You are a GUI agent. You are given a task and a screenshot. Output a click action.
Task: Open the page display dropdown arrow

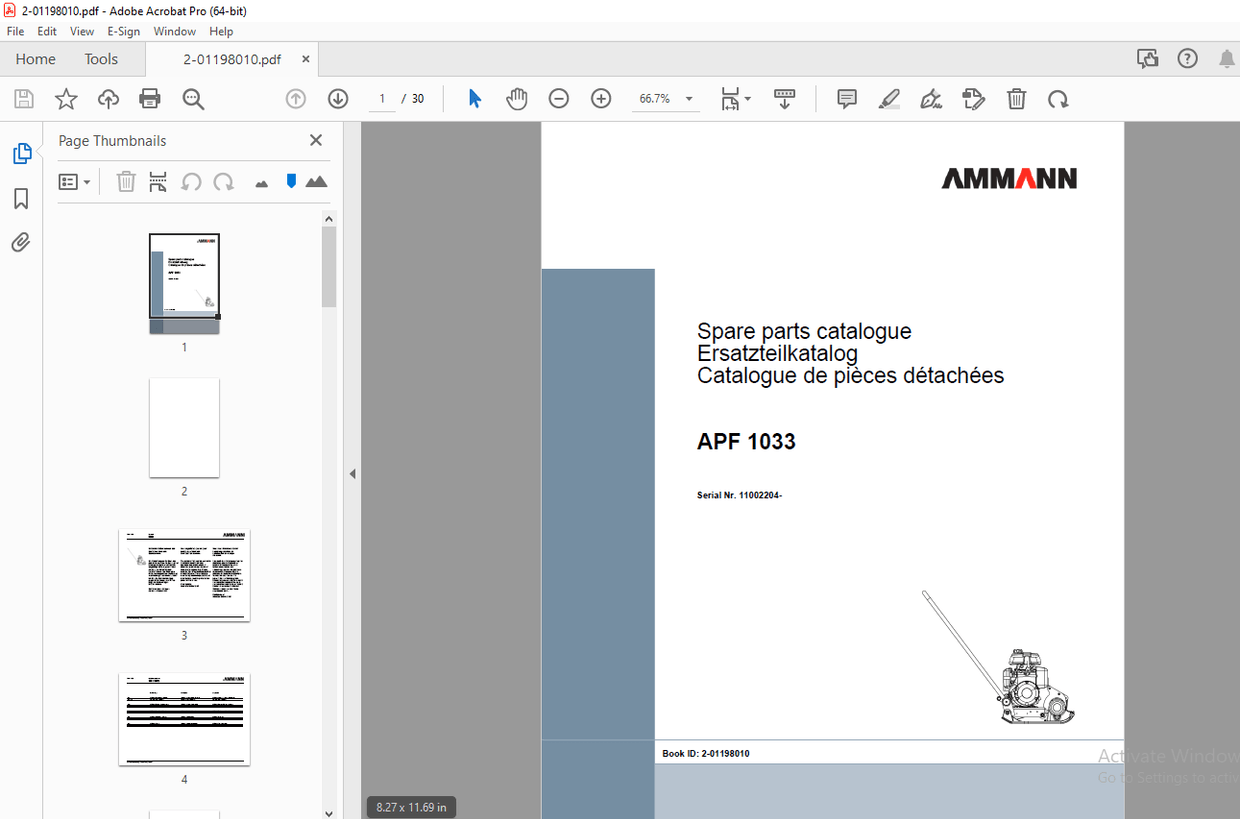[746, 98]
